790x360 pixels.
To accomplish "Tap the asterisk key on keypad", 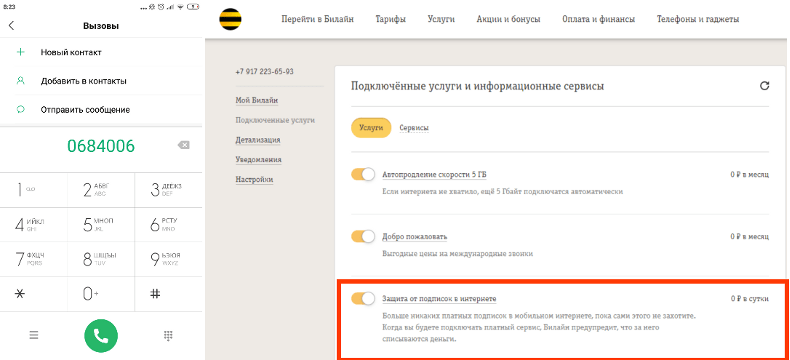I will [34, 294].
